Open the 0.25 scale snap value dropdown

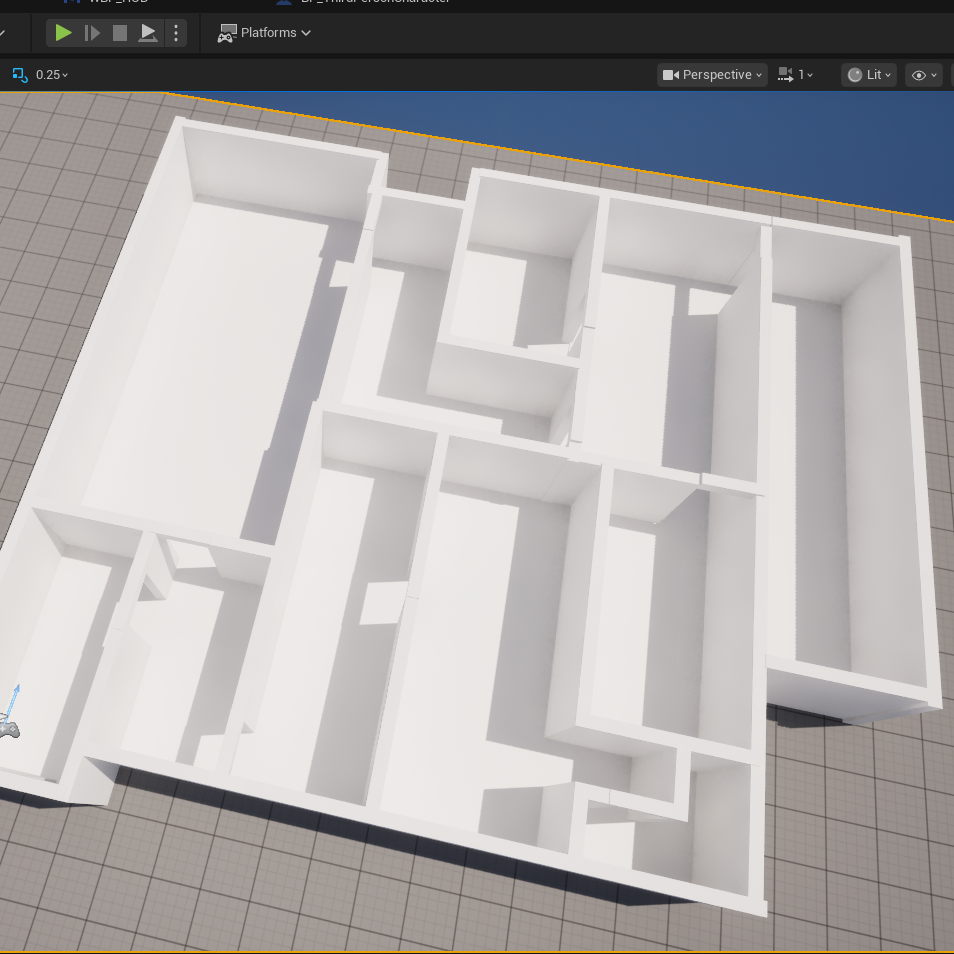coord(52,75)
